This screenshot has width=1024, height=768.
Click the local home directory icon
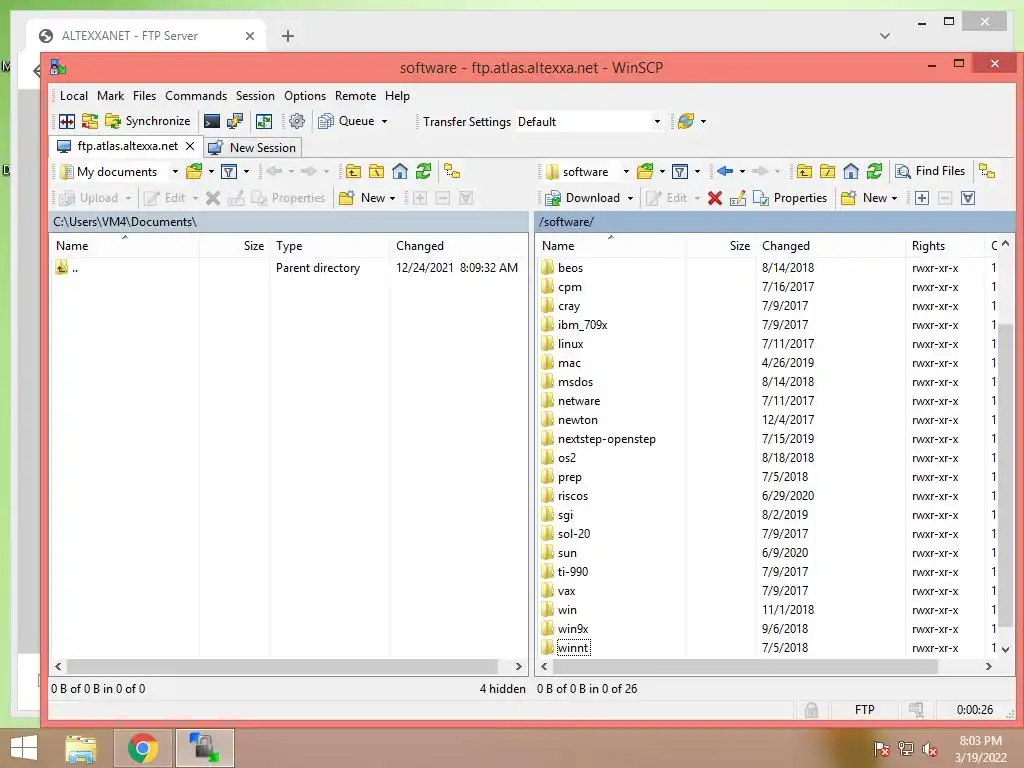tap(400, 172)
